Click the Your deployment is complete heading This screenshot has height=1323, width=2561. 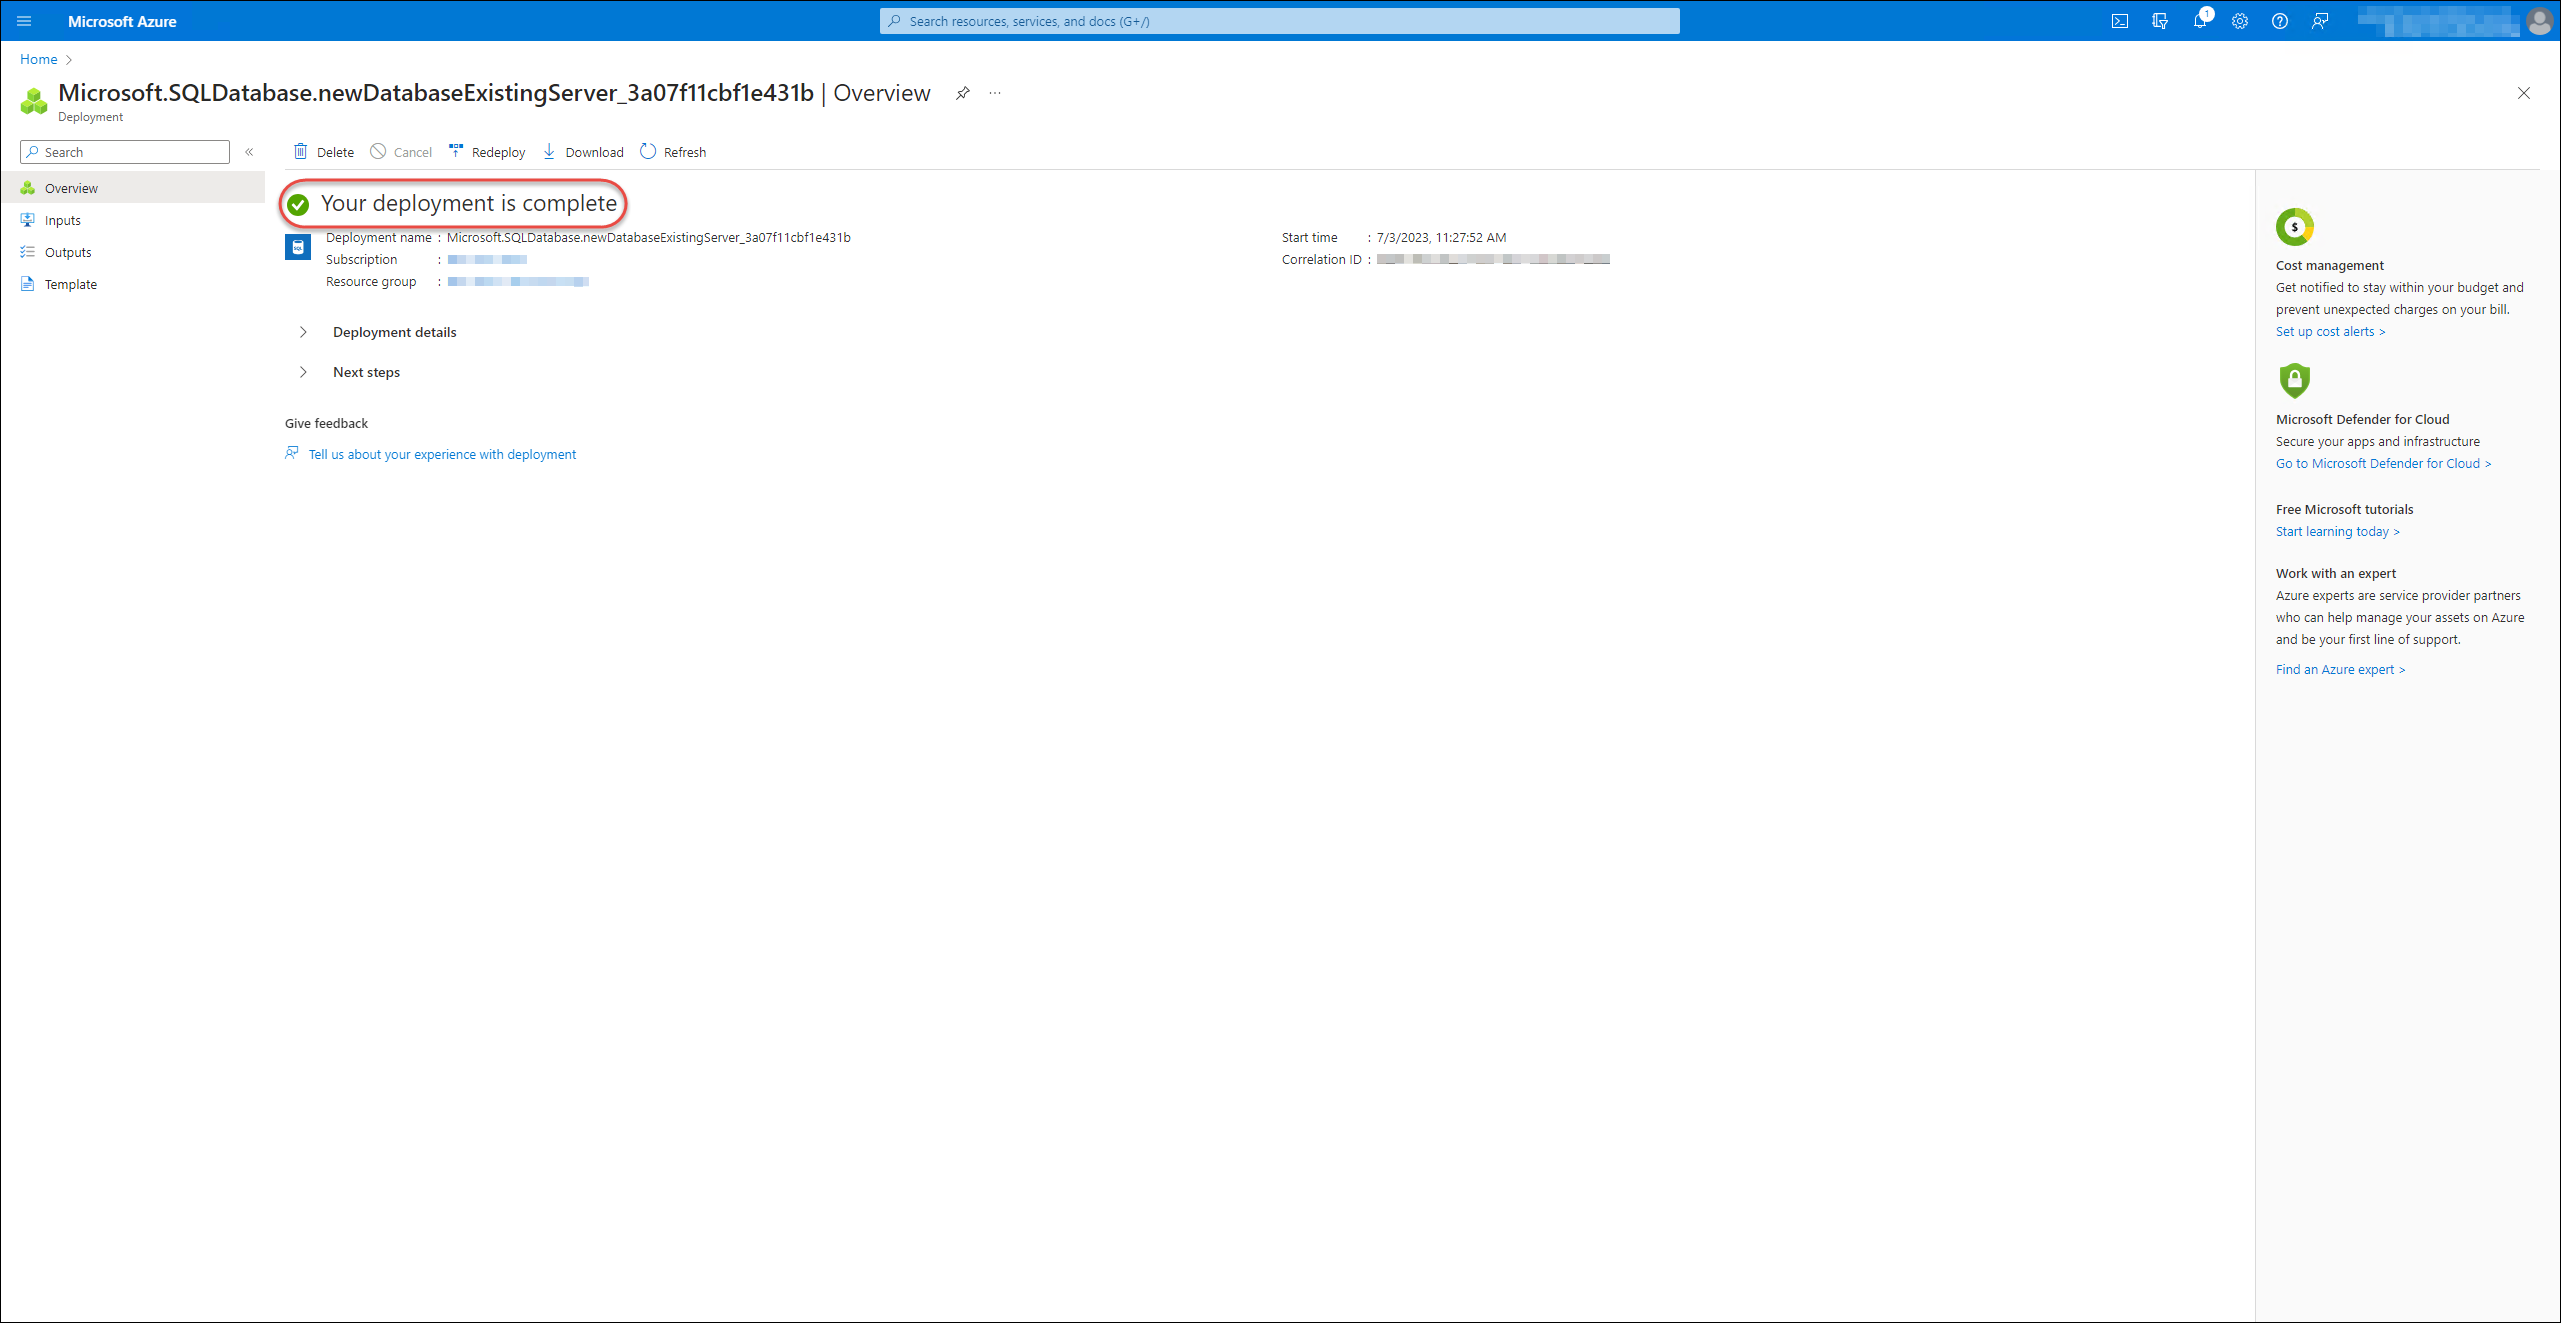tap(468, 204)
